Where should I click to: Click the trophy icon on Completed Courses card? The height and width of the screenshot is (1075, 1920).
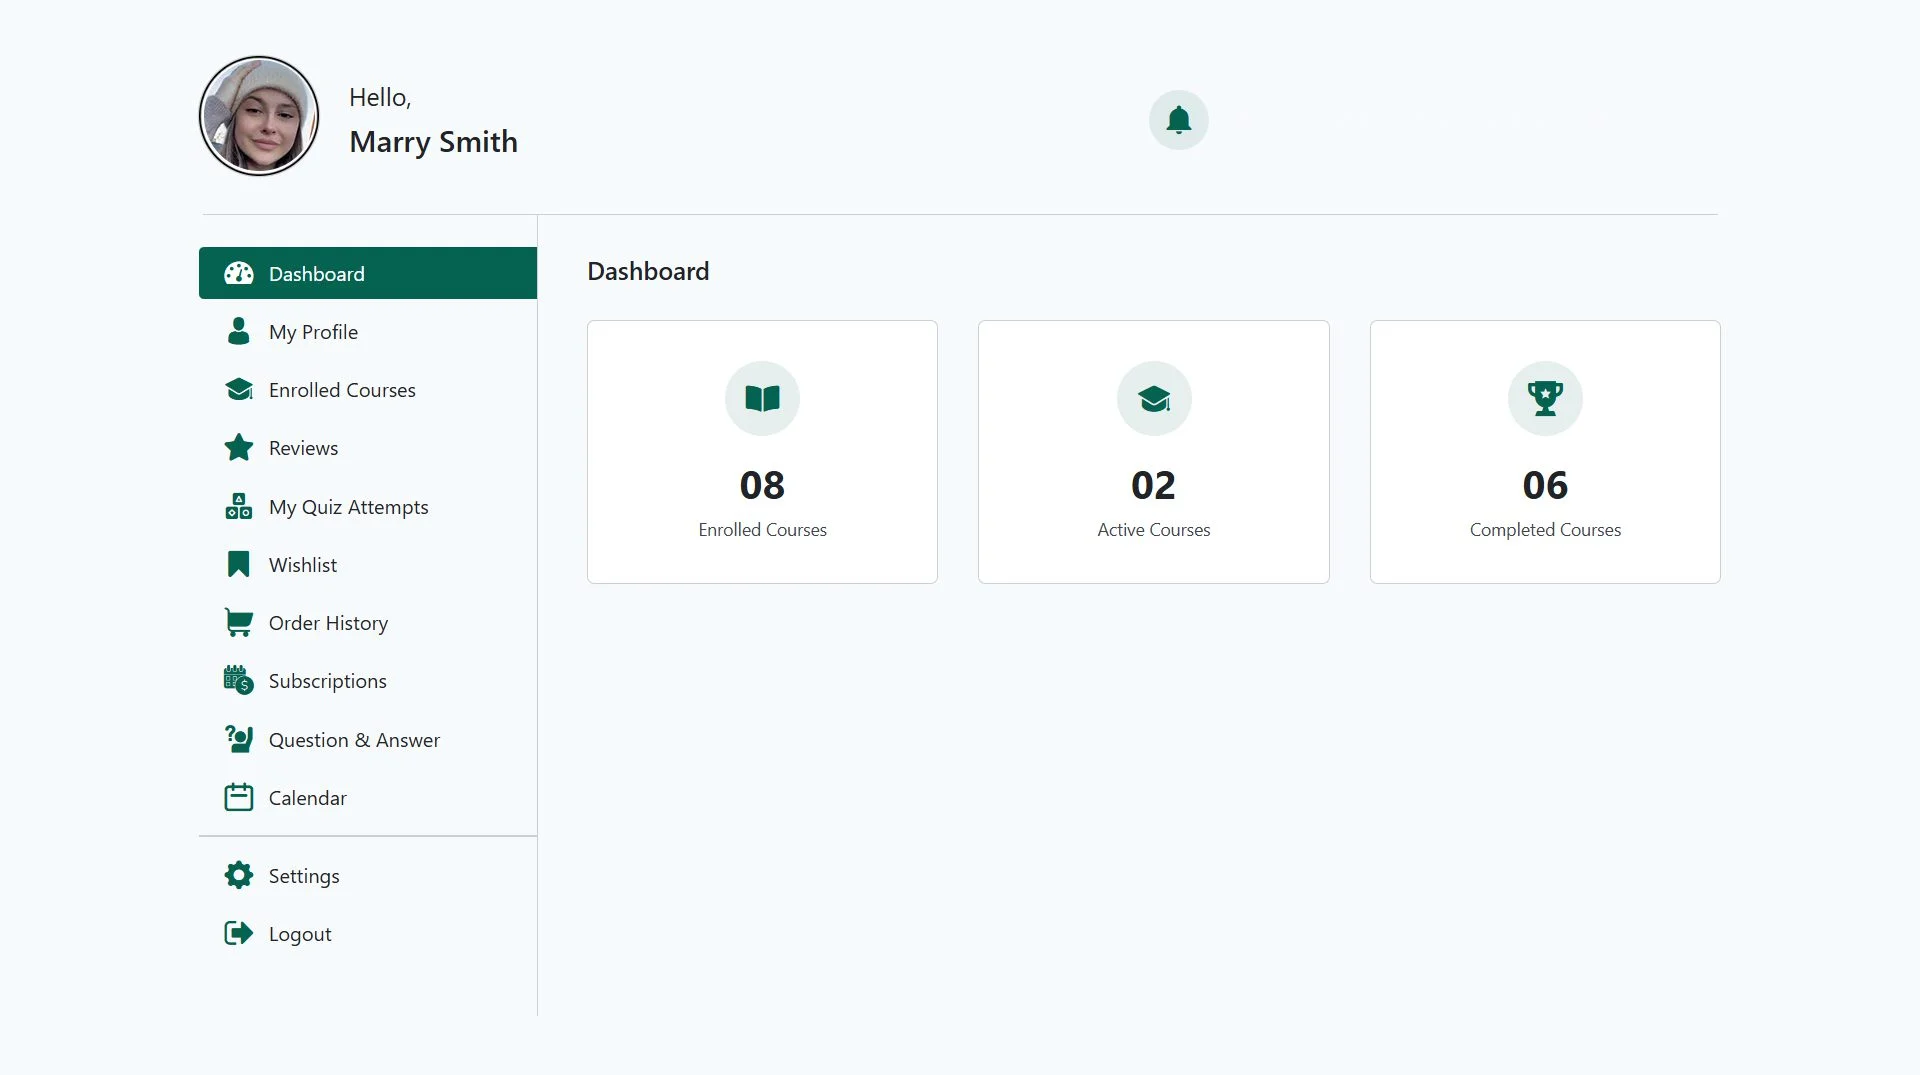1545,398
